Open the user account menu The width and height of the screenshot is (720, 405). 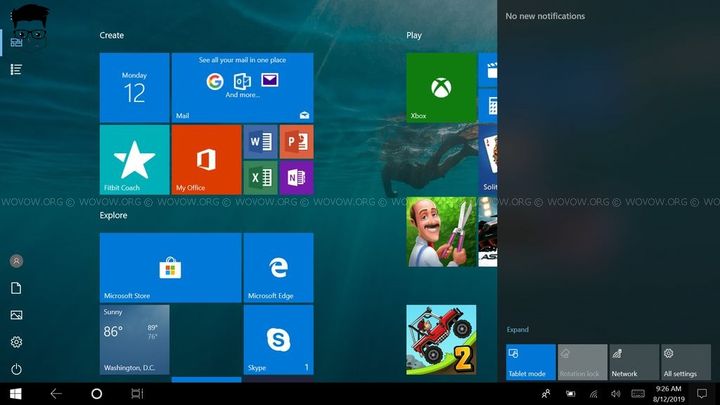pyautogui.click(x=17, y=261)
